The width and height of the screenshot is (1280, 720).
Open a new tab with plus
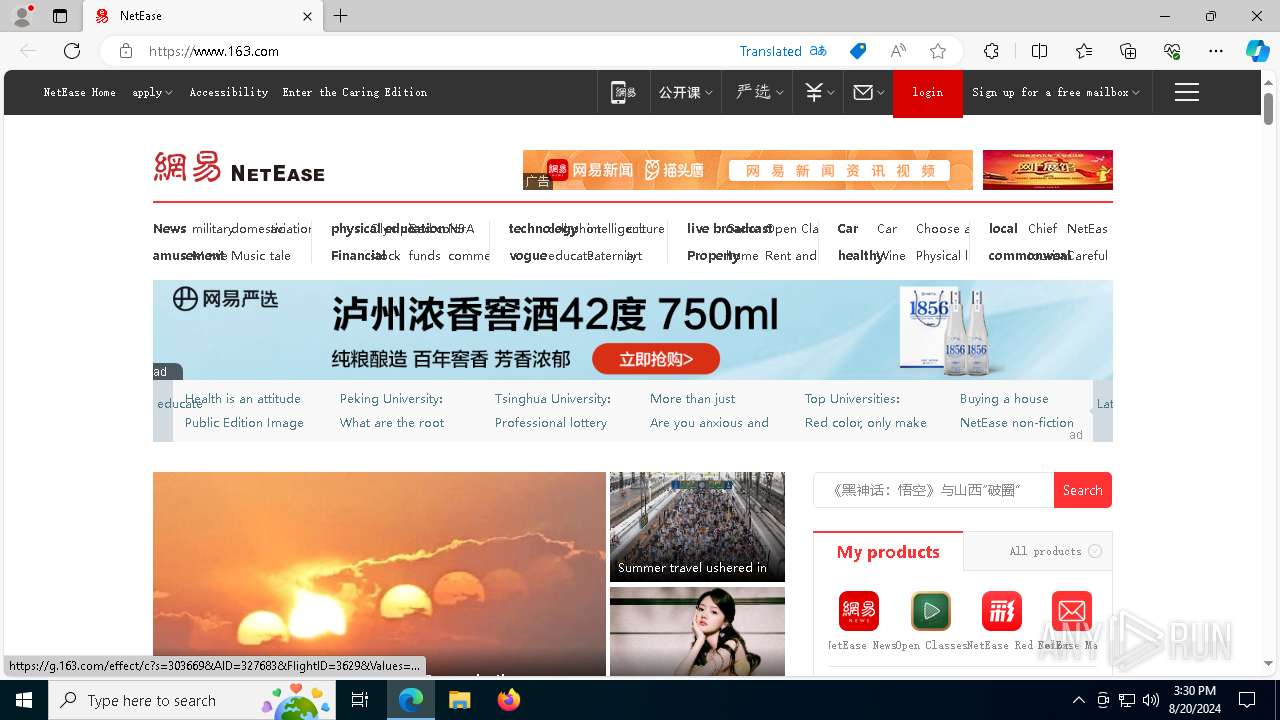pyautogui.click(x=341, y=16)
